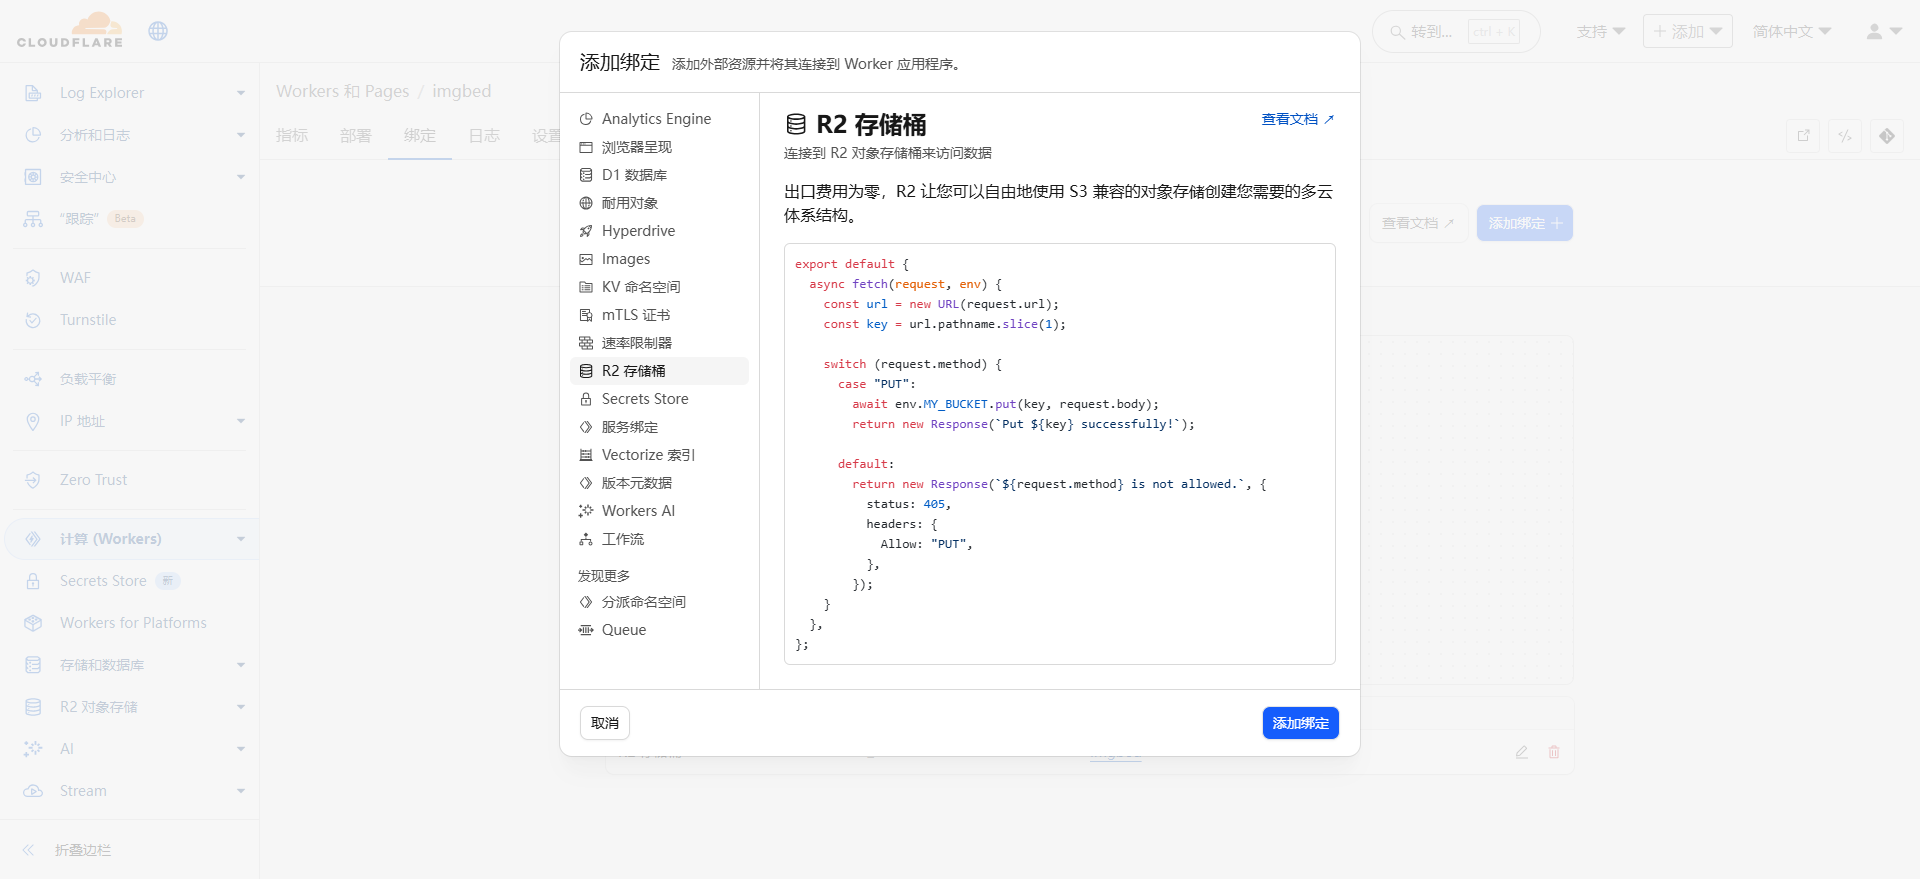Select KV 命名空间 binding type
Image resolution: width=1920 pixels, height=879 pixels.
640,287
